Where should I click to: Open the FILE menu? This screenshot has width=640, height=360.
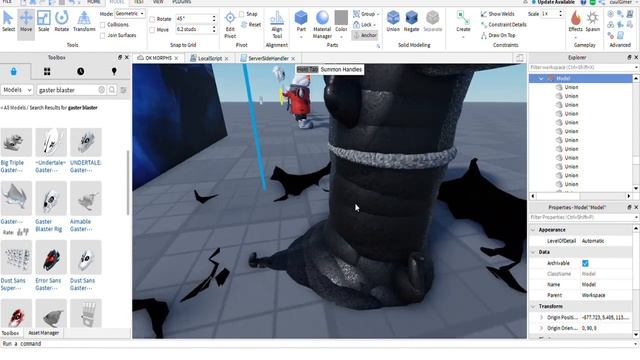7,2
